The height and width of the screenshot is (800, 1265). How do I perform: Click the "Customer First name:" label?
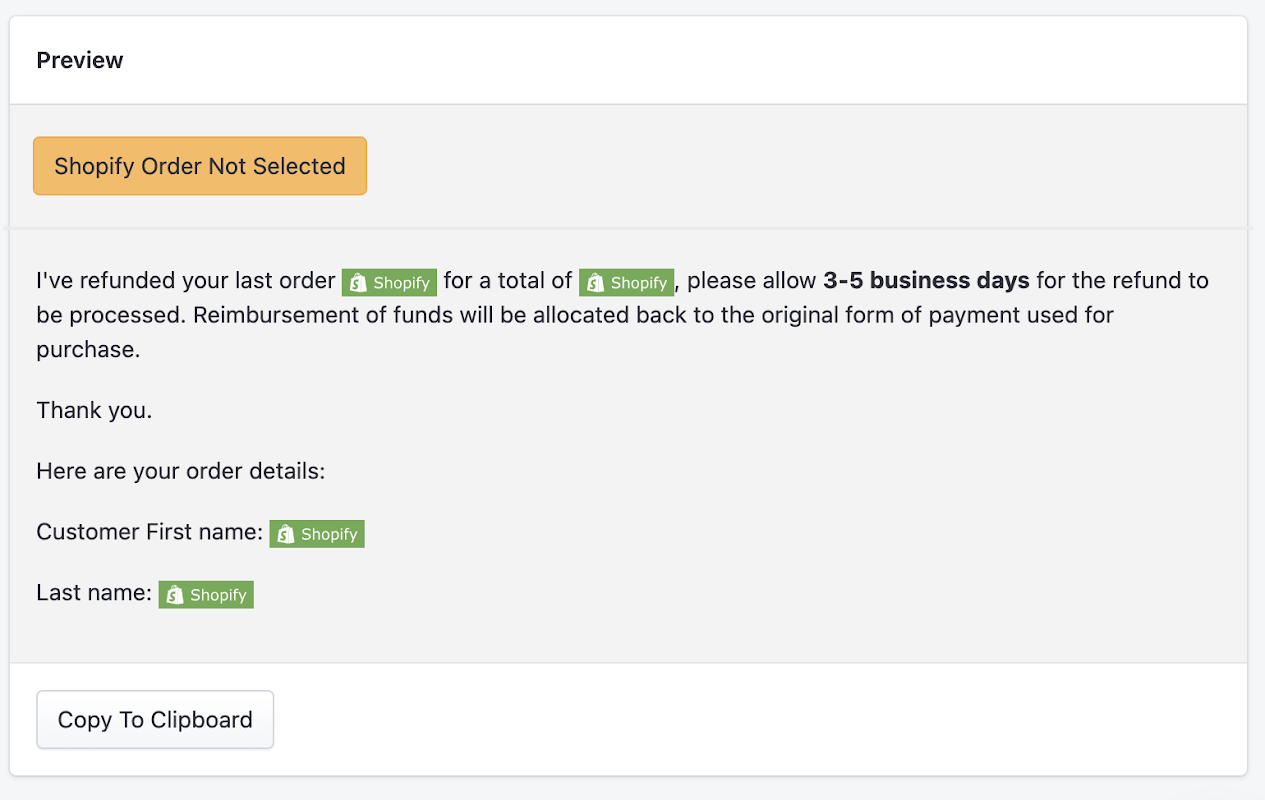coord(149,532)
